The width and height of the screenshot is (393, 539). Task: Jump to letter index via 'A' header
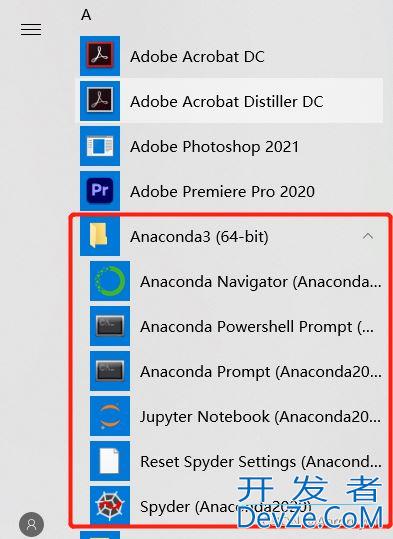[86, 15]
